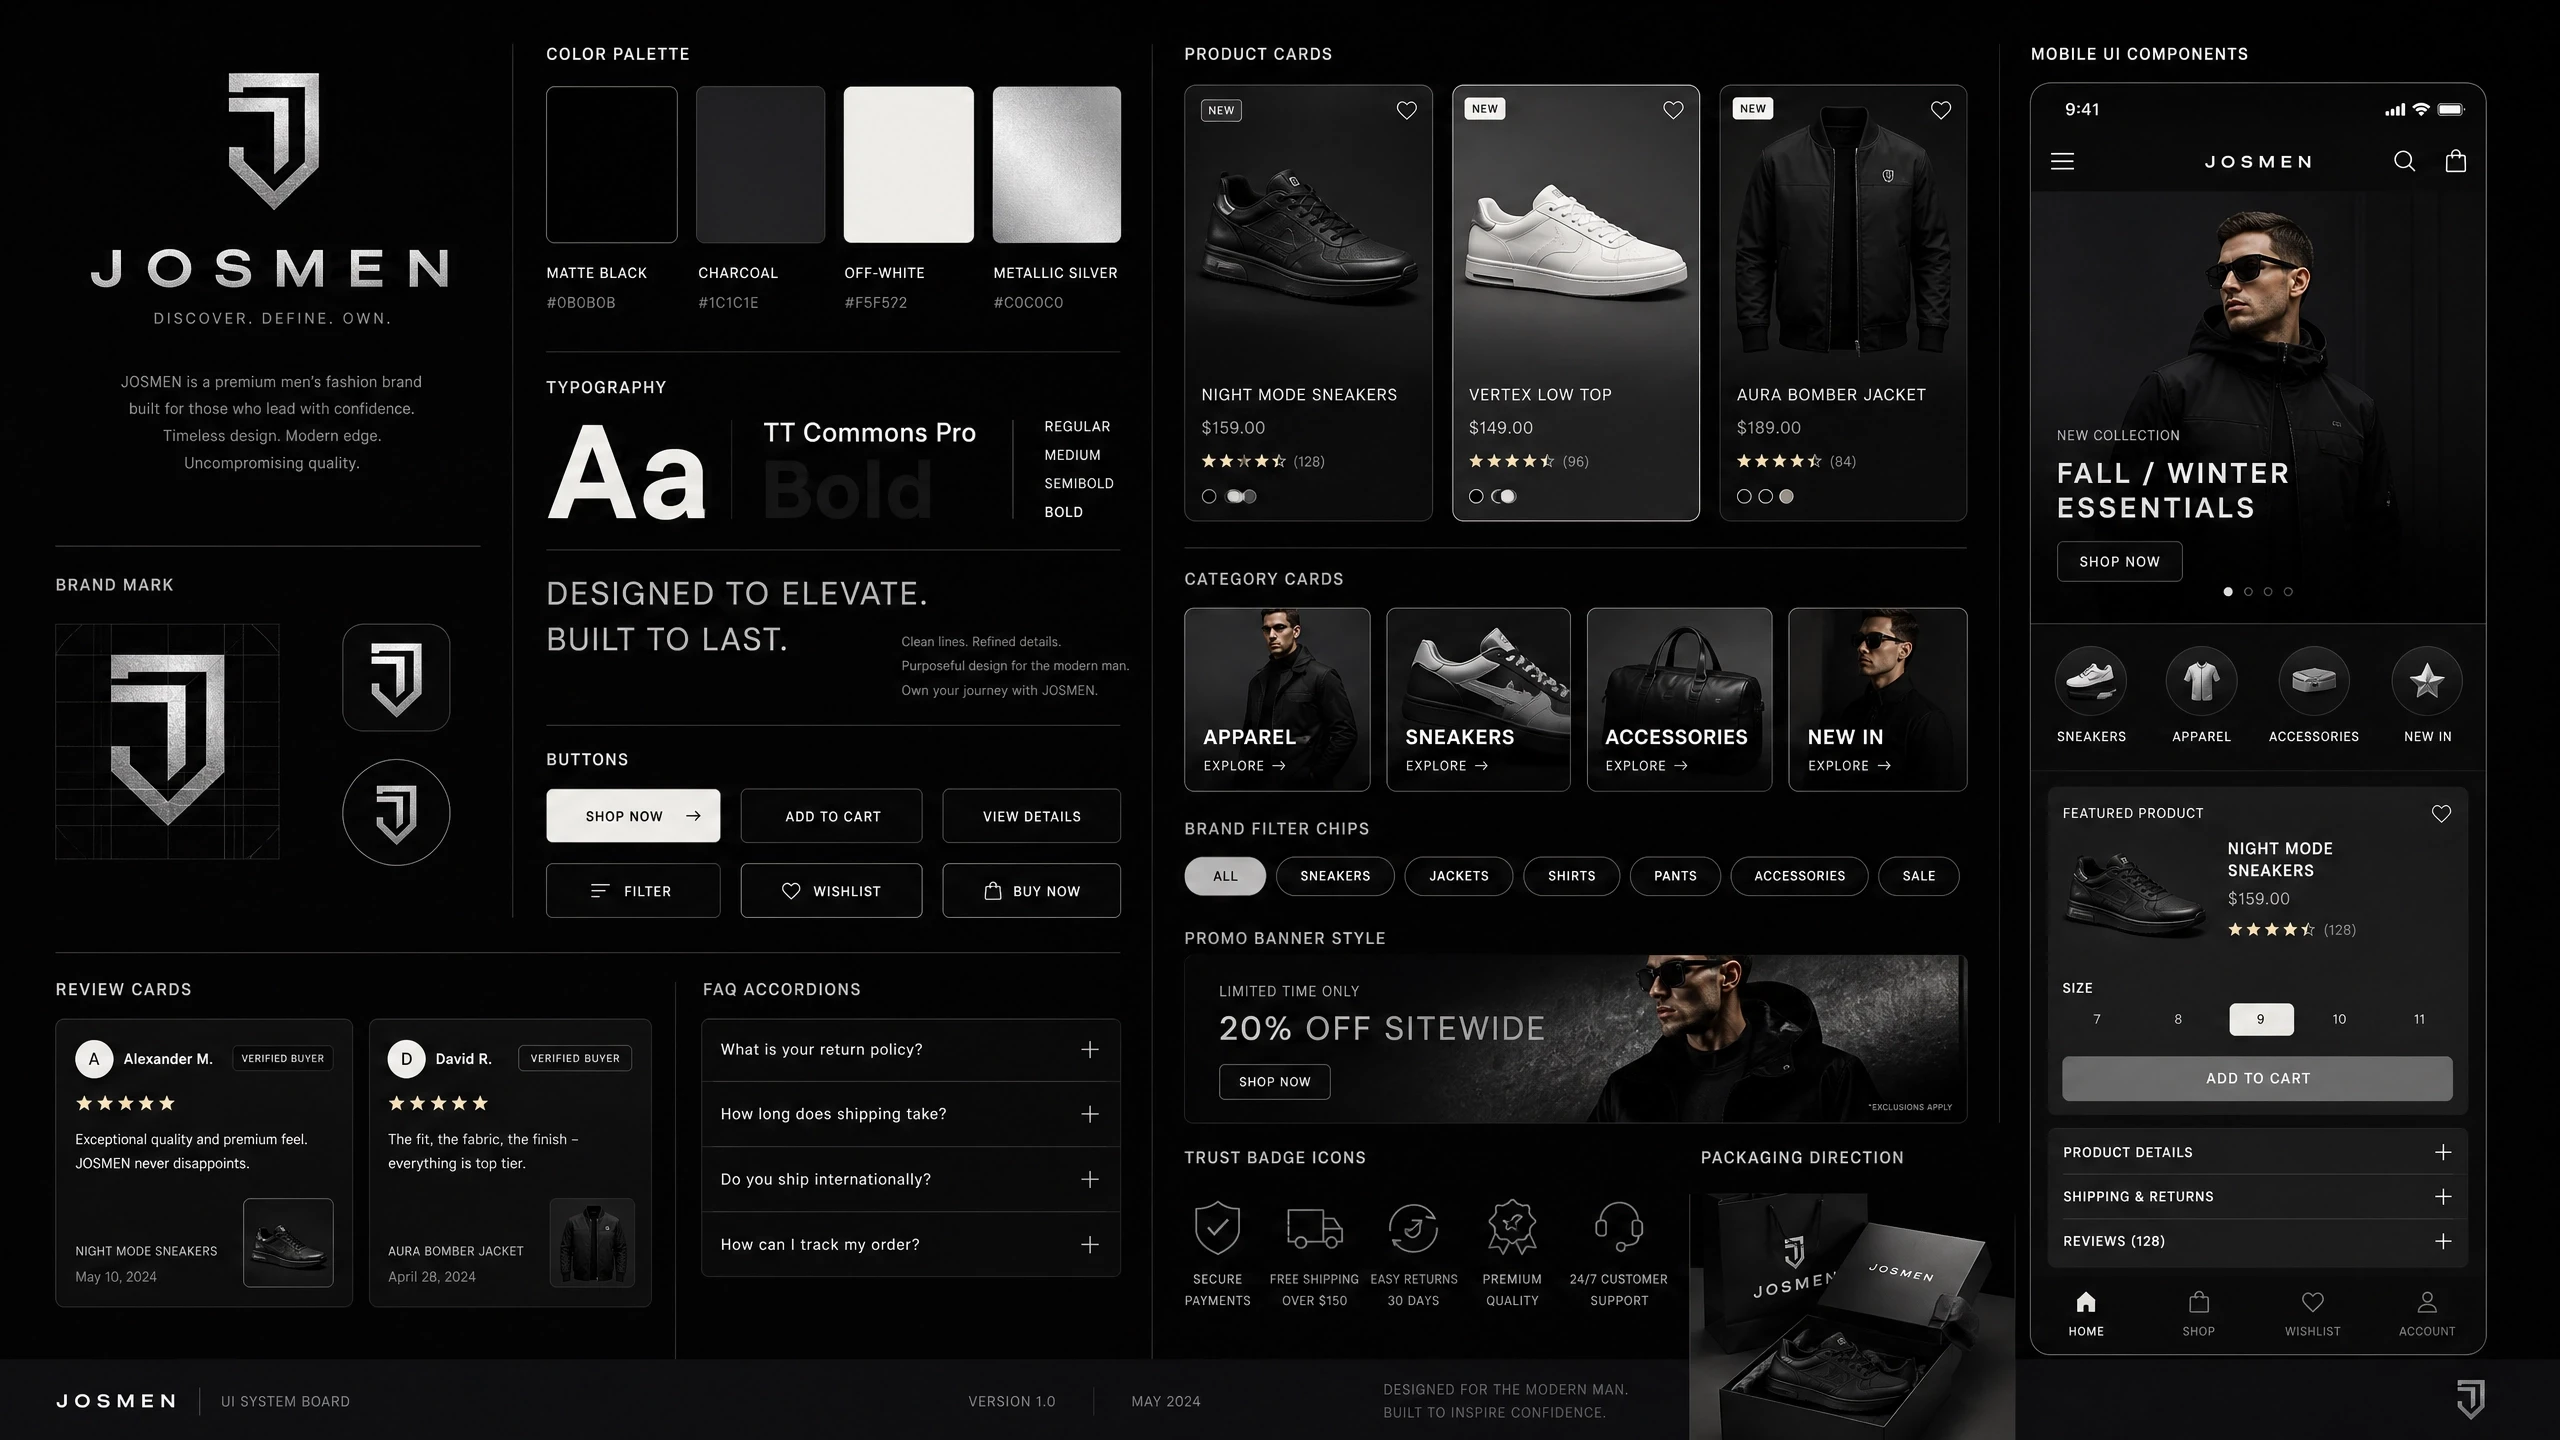The image size is (2560, 1440).
Task: Favorite the Vertex Low Top card heart
Action: click(x=1673, y=110)
